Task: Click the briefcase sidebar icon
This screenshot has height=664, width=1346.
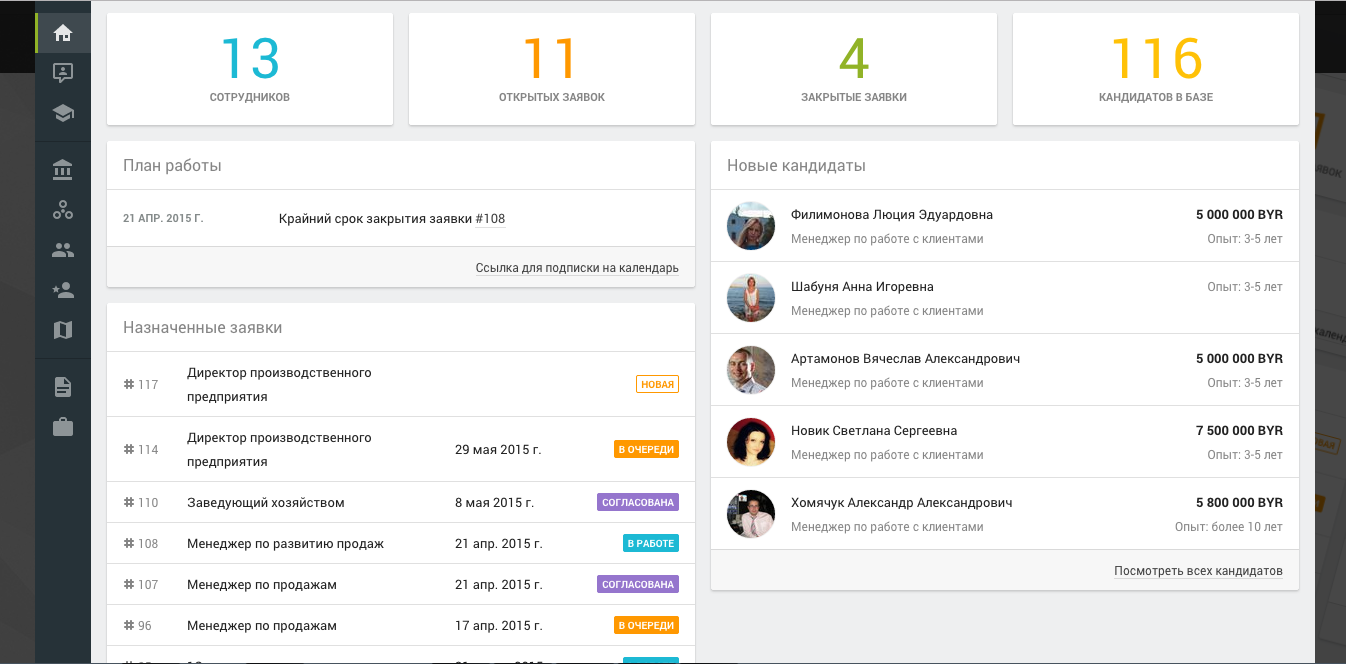Action: [63, 427]
